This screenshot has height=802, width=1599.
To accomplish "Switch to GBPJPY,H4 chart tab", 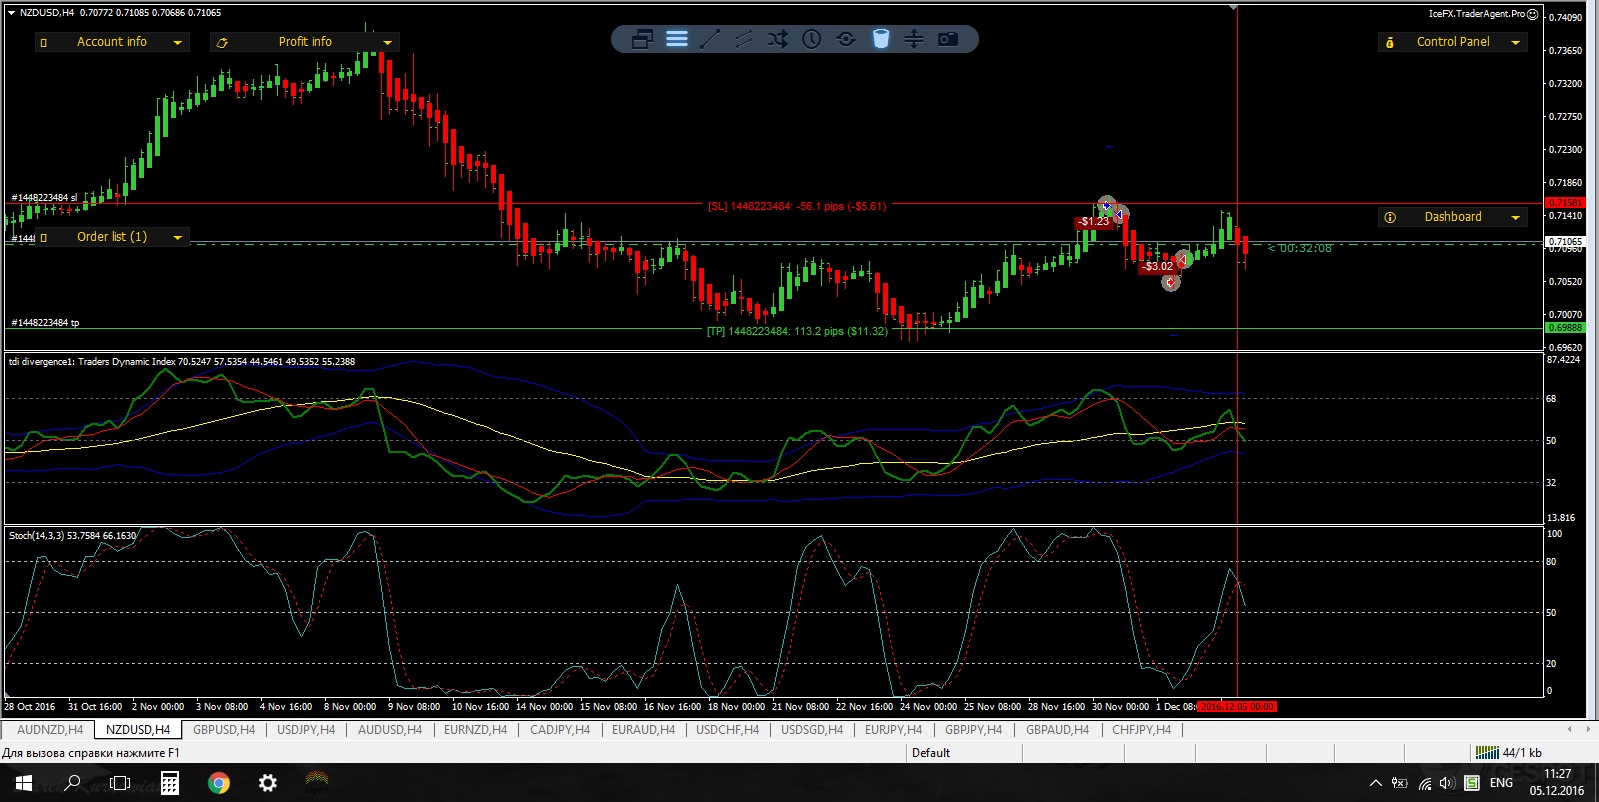I will click(x=973, y=730).
